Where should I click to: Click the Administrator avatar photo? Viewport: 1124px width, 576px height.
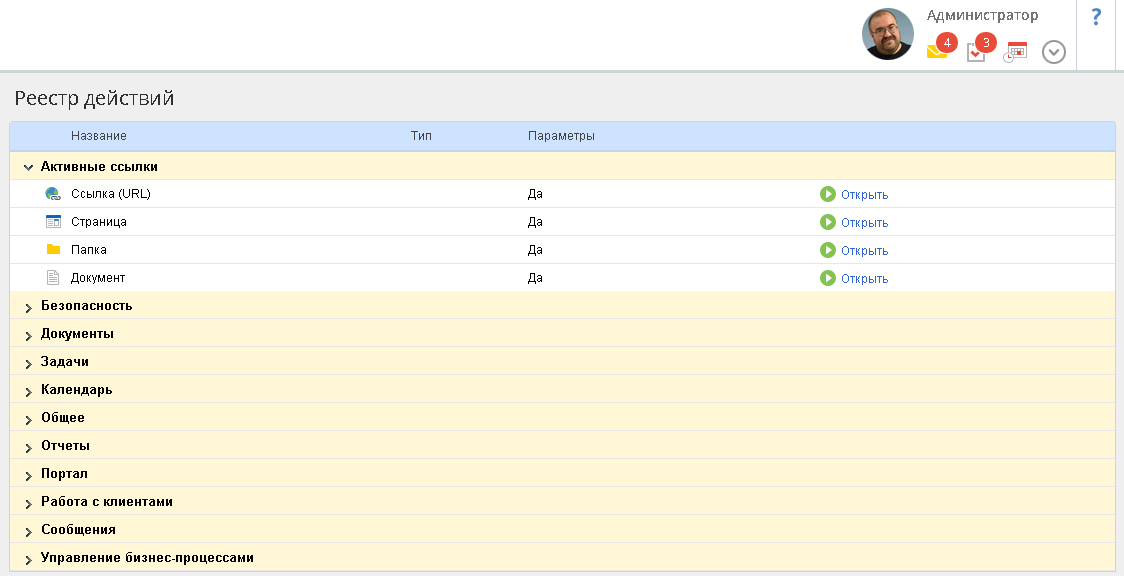pos(887,34)
